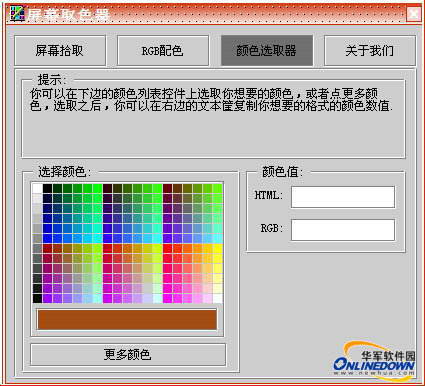Pick the black swatch in grid's bottom-left corner
The height and width of the screenshot is (386, 425).
coord(38,298)
